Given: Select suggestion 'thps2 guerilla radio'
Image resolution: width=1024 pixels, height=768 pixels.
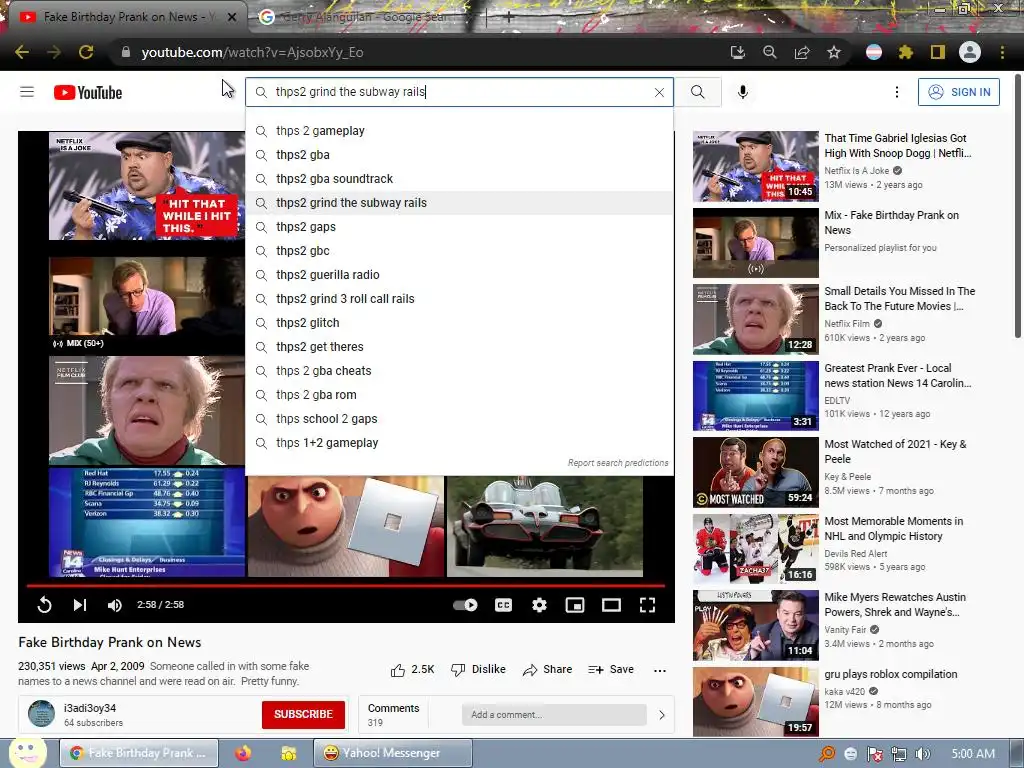Looking at the screenshot, I should click(x=460, y=275).
